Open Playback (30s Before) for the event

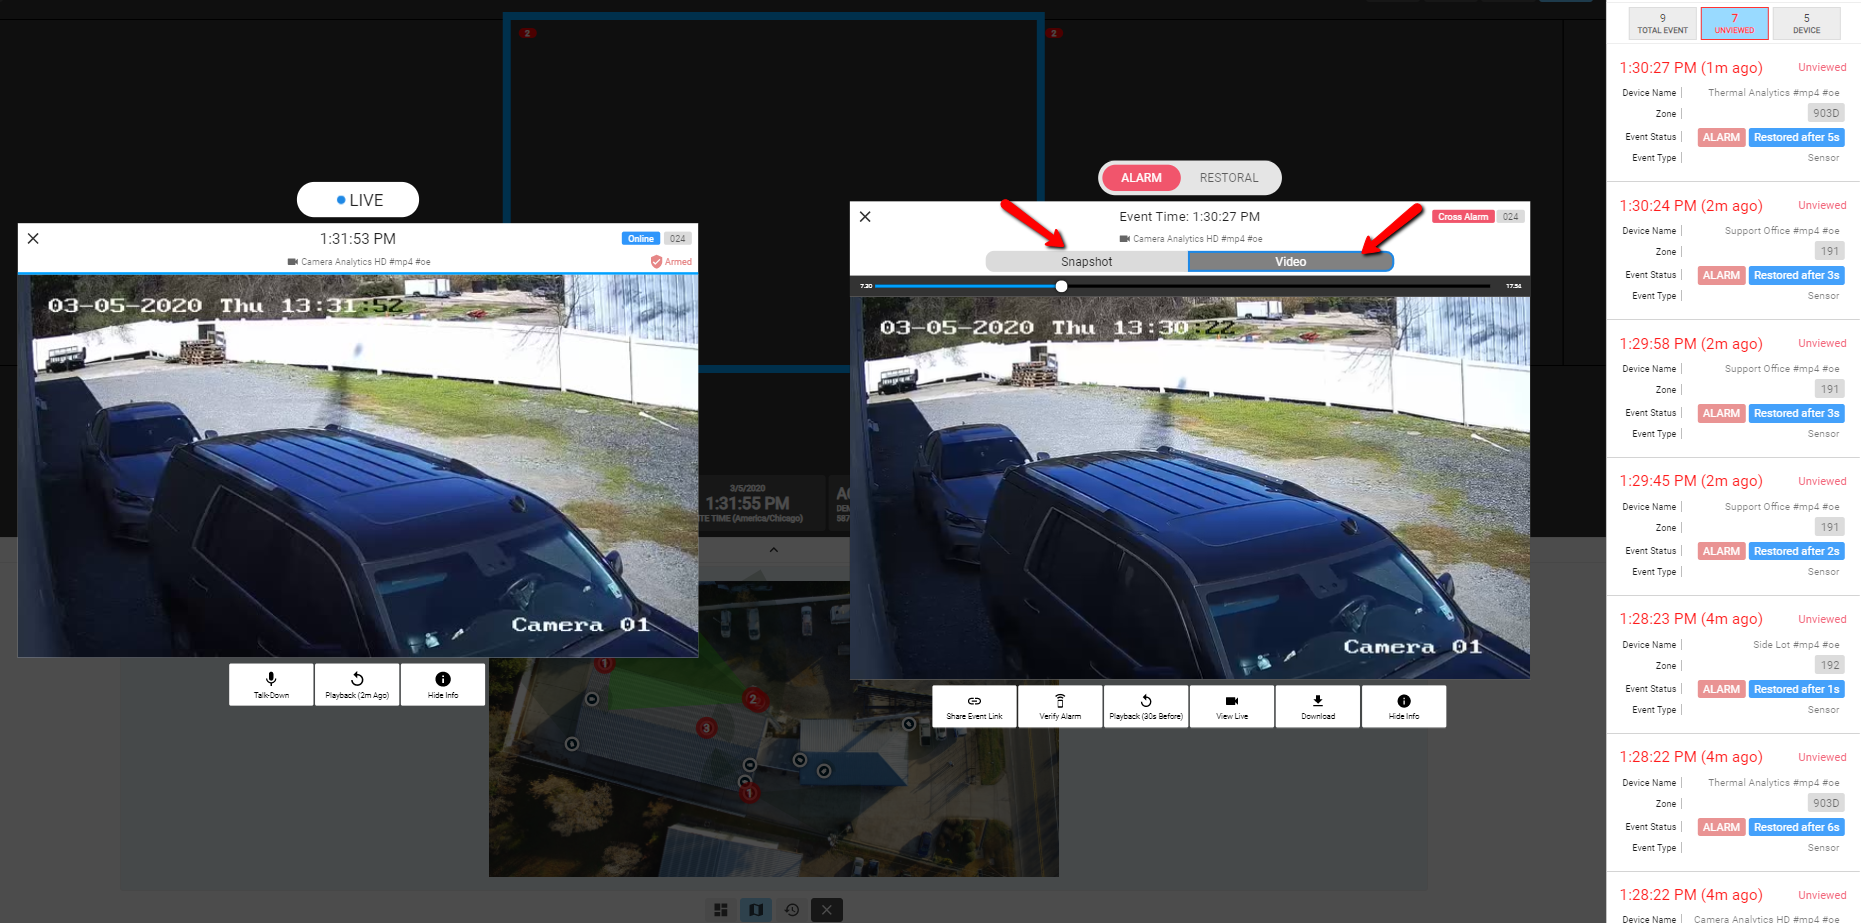(1146, 706)
